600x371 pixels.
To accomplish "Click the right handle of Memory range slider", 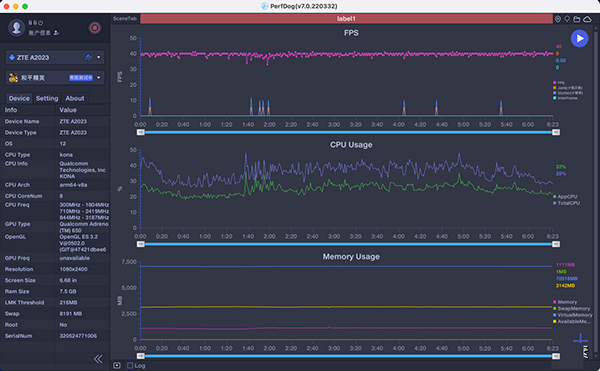I will coord(556,356).
